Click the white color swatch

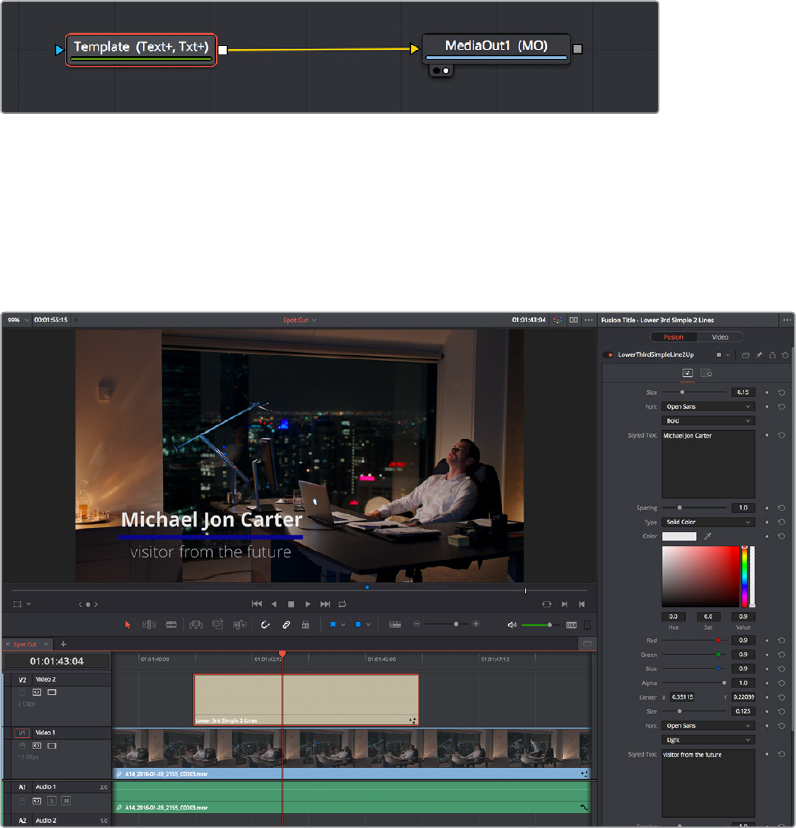[679, 536]
